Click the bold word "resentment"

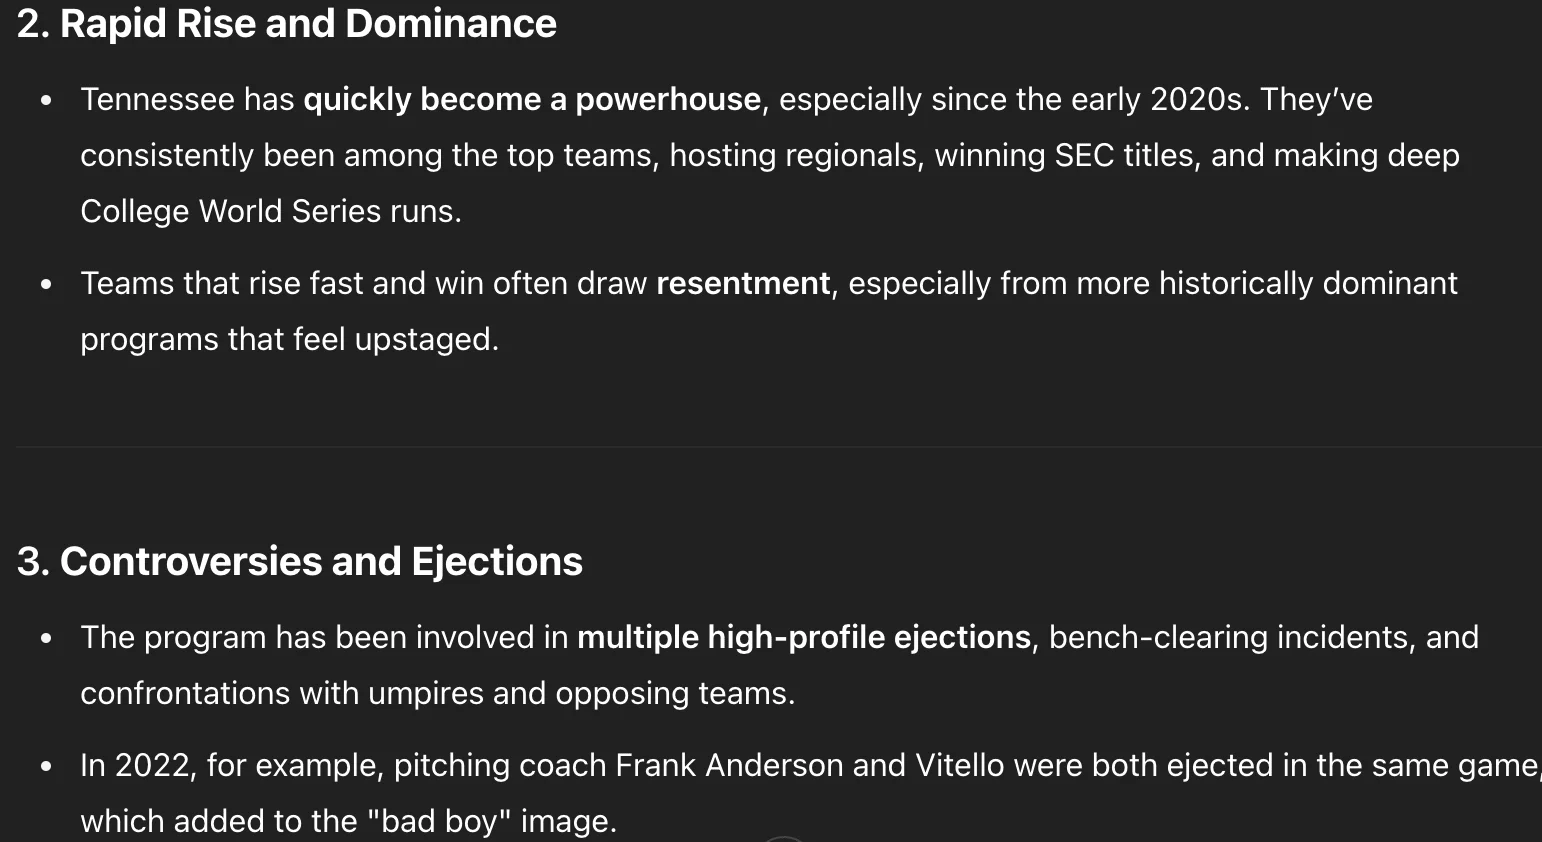click(x=743, y=283)
